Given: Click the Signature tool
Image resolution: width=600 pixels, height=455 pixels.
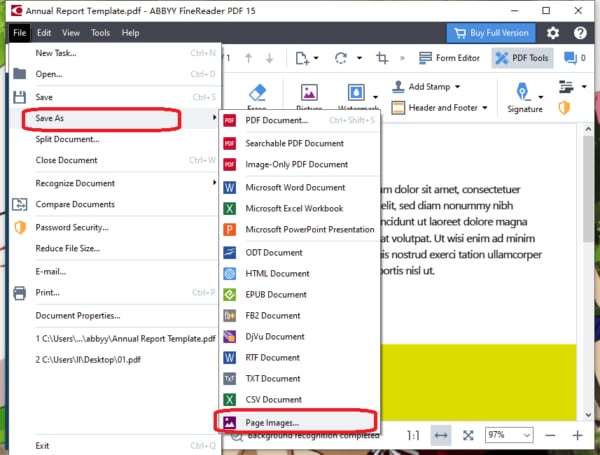Looking at the screenshot, I should click(x=525, y=98).
